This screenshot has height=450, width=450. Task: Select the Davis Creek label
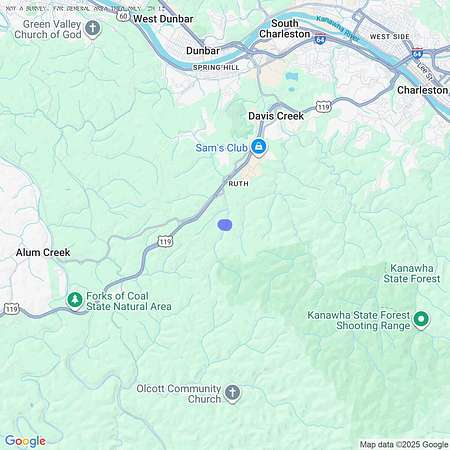click(276, 116)
